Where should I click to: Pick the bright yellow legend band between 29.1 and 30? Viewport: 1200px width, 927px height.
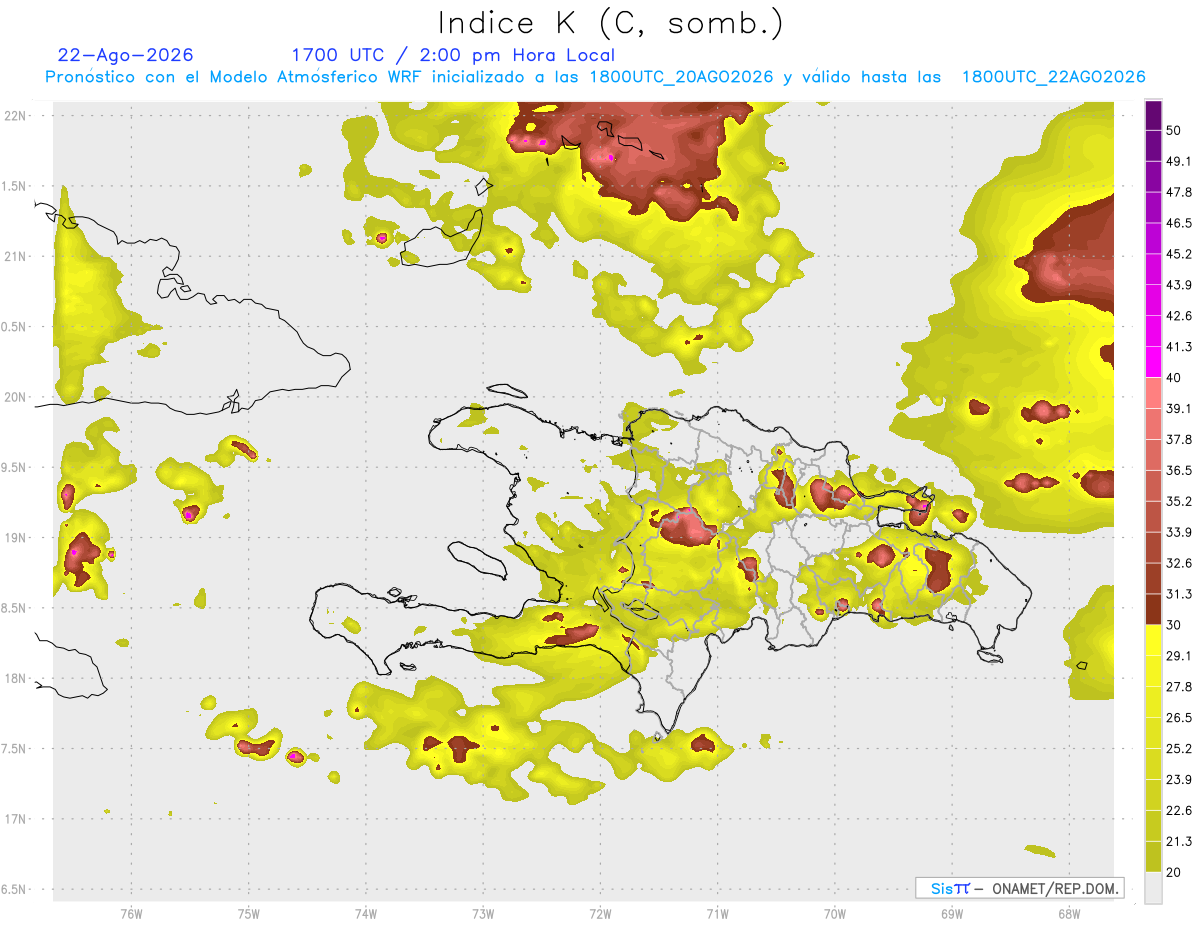pos(1153,640)
